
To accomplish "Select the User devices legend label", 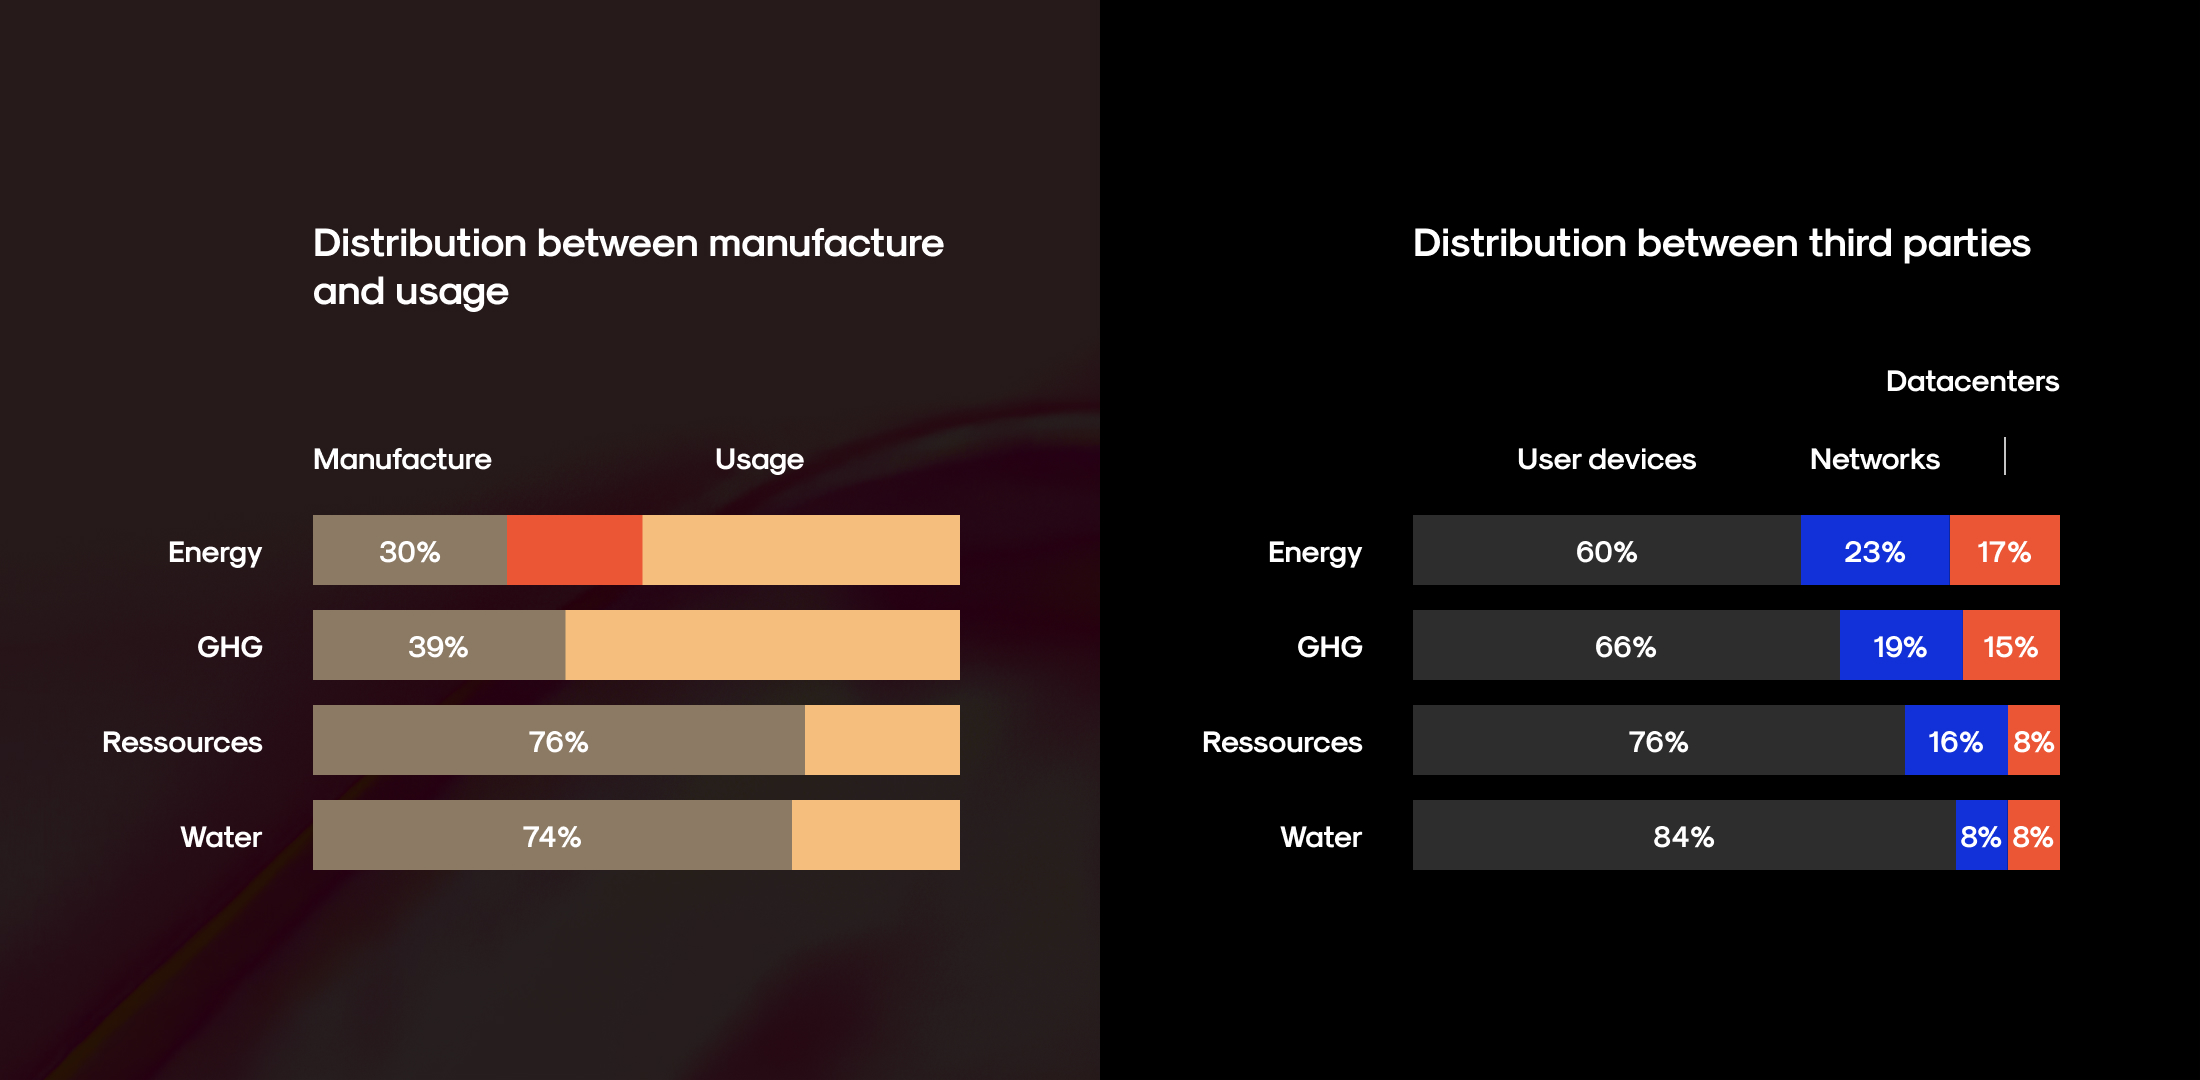I will tap(1607, 459).
